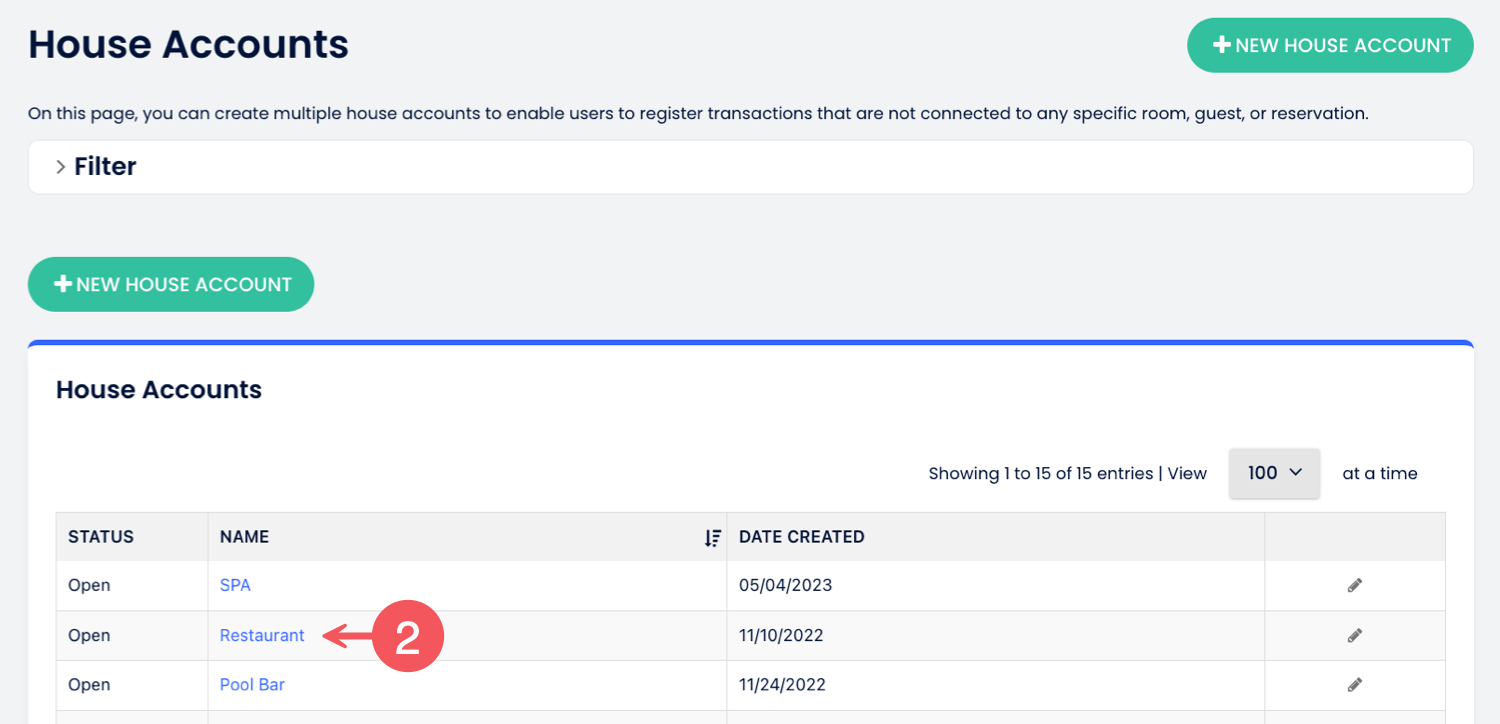Click the edit pencil for SPA account
Viewport: 1500px width, 724px height.
1355,586
